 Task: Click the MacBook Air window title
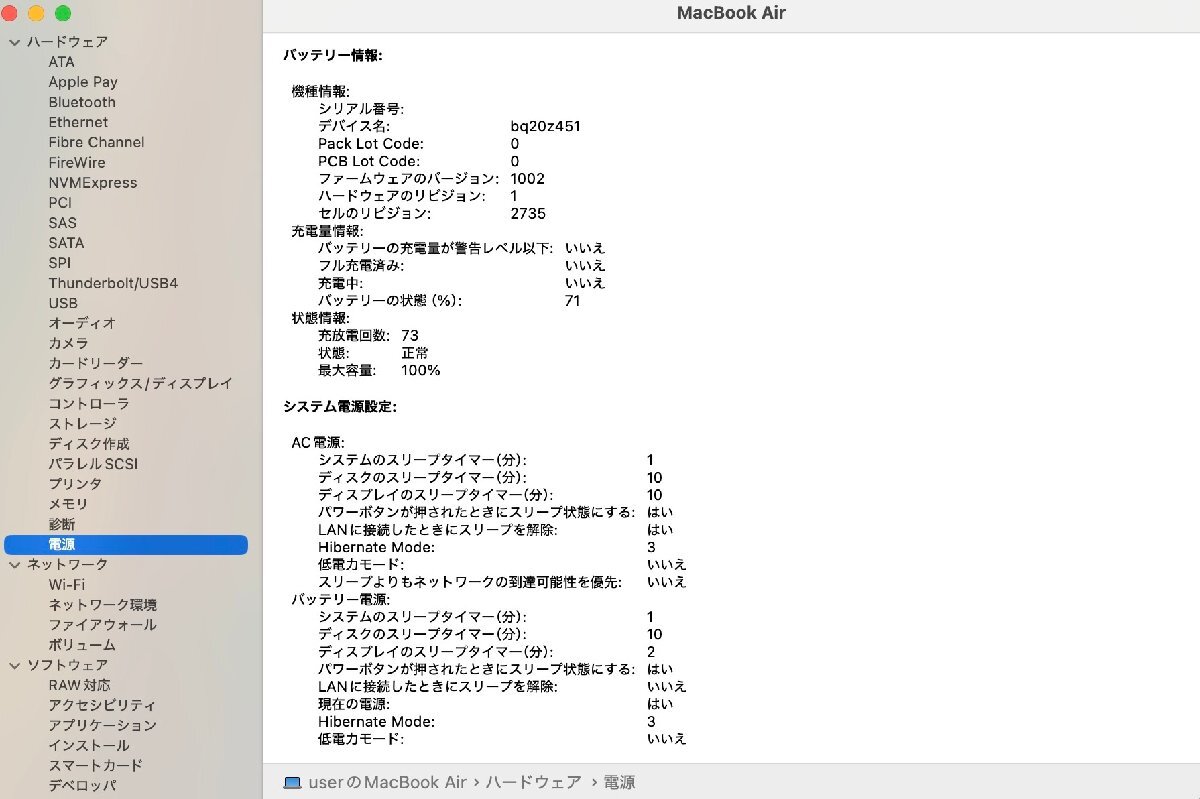coord(731,13)
